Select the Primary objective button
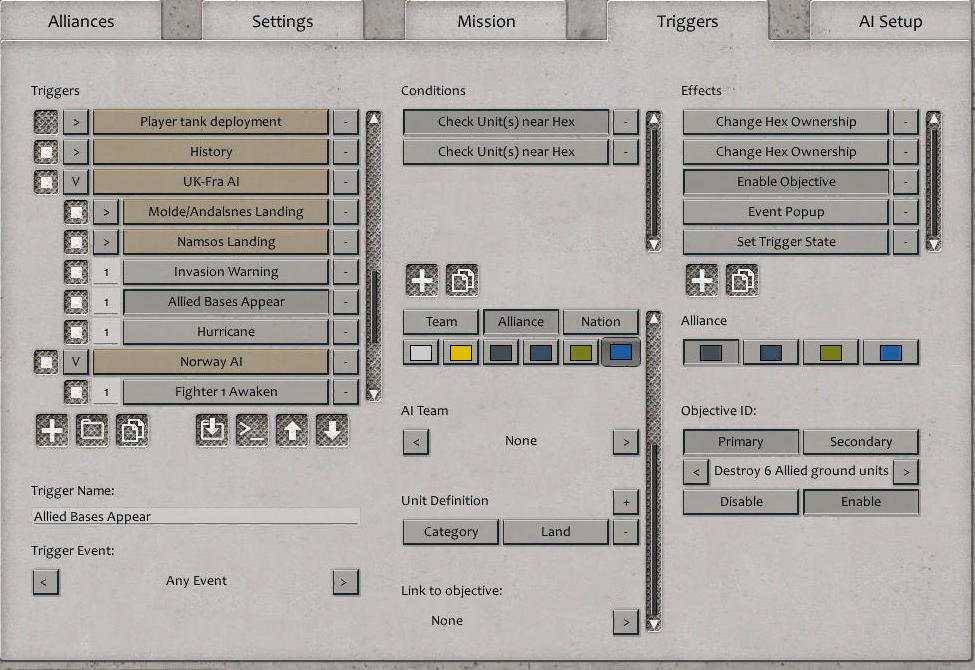The height and width of the screenshot is (670, 975). (741, 442)
